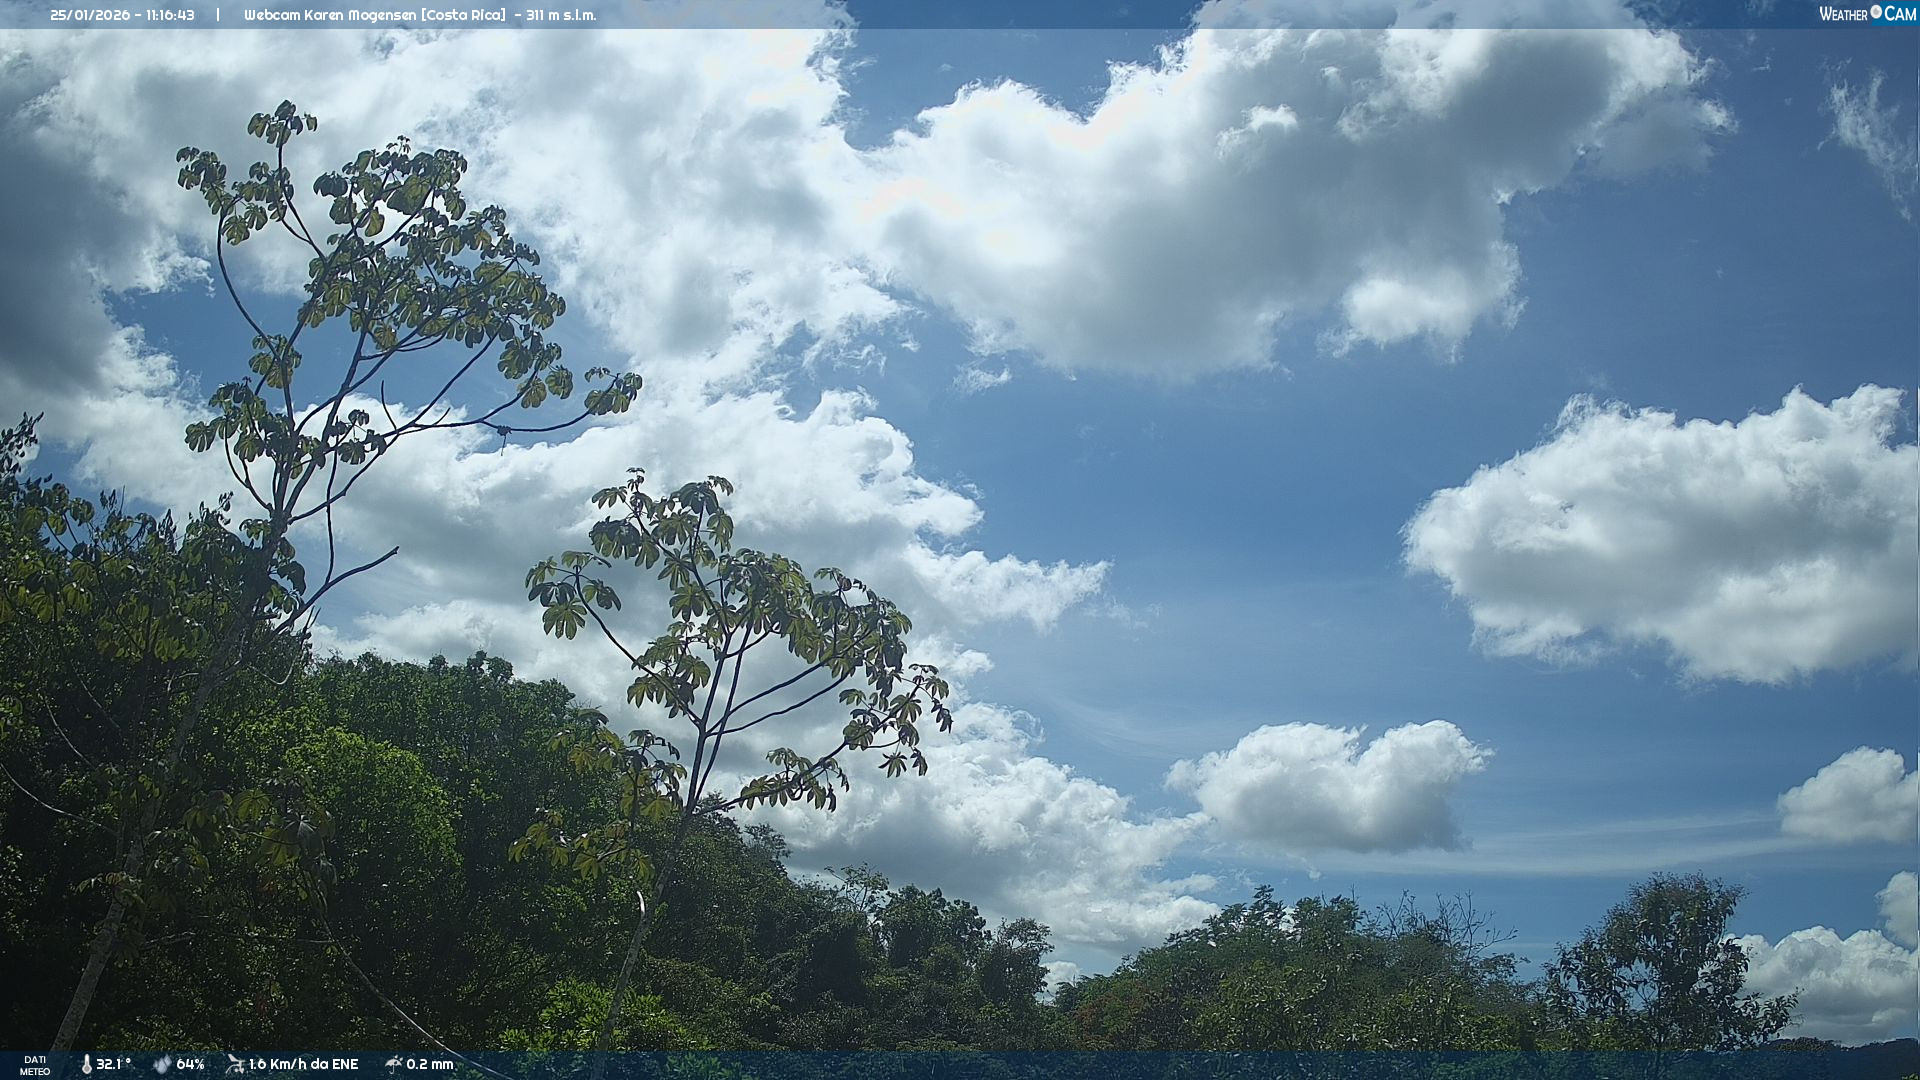Click the 0.2 mm rainfall value
This screenshot has height=1080, width=1920.
click(430, 1064)
